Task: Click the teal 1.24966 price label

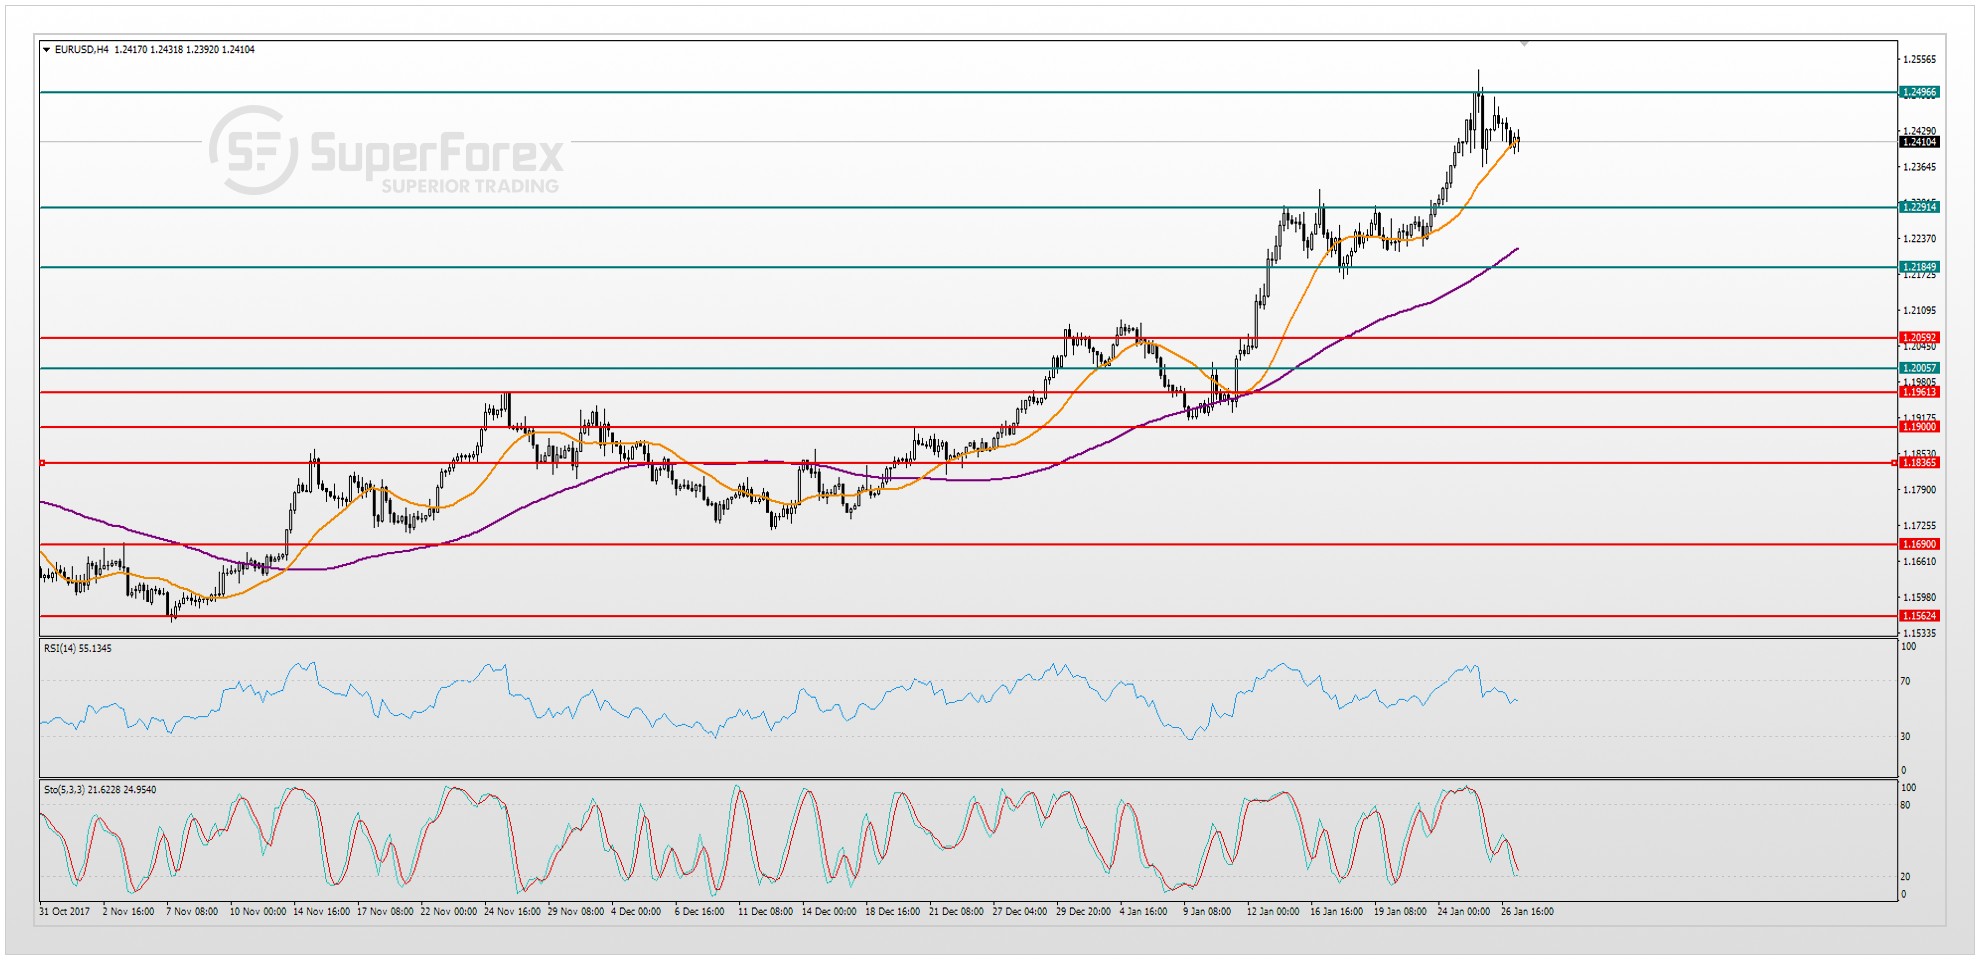Action: point(1919,92)
